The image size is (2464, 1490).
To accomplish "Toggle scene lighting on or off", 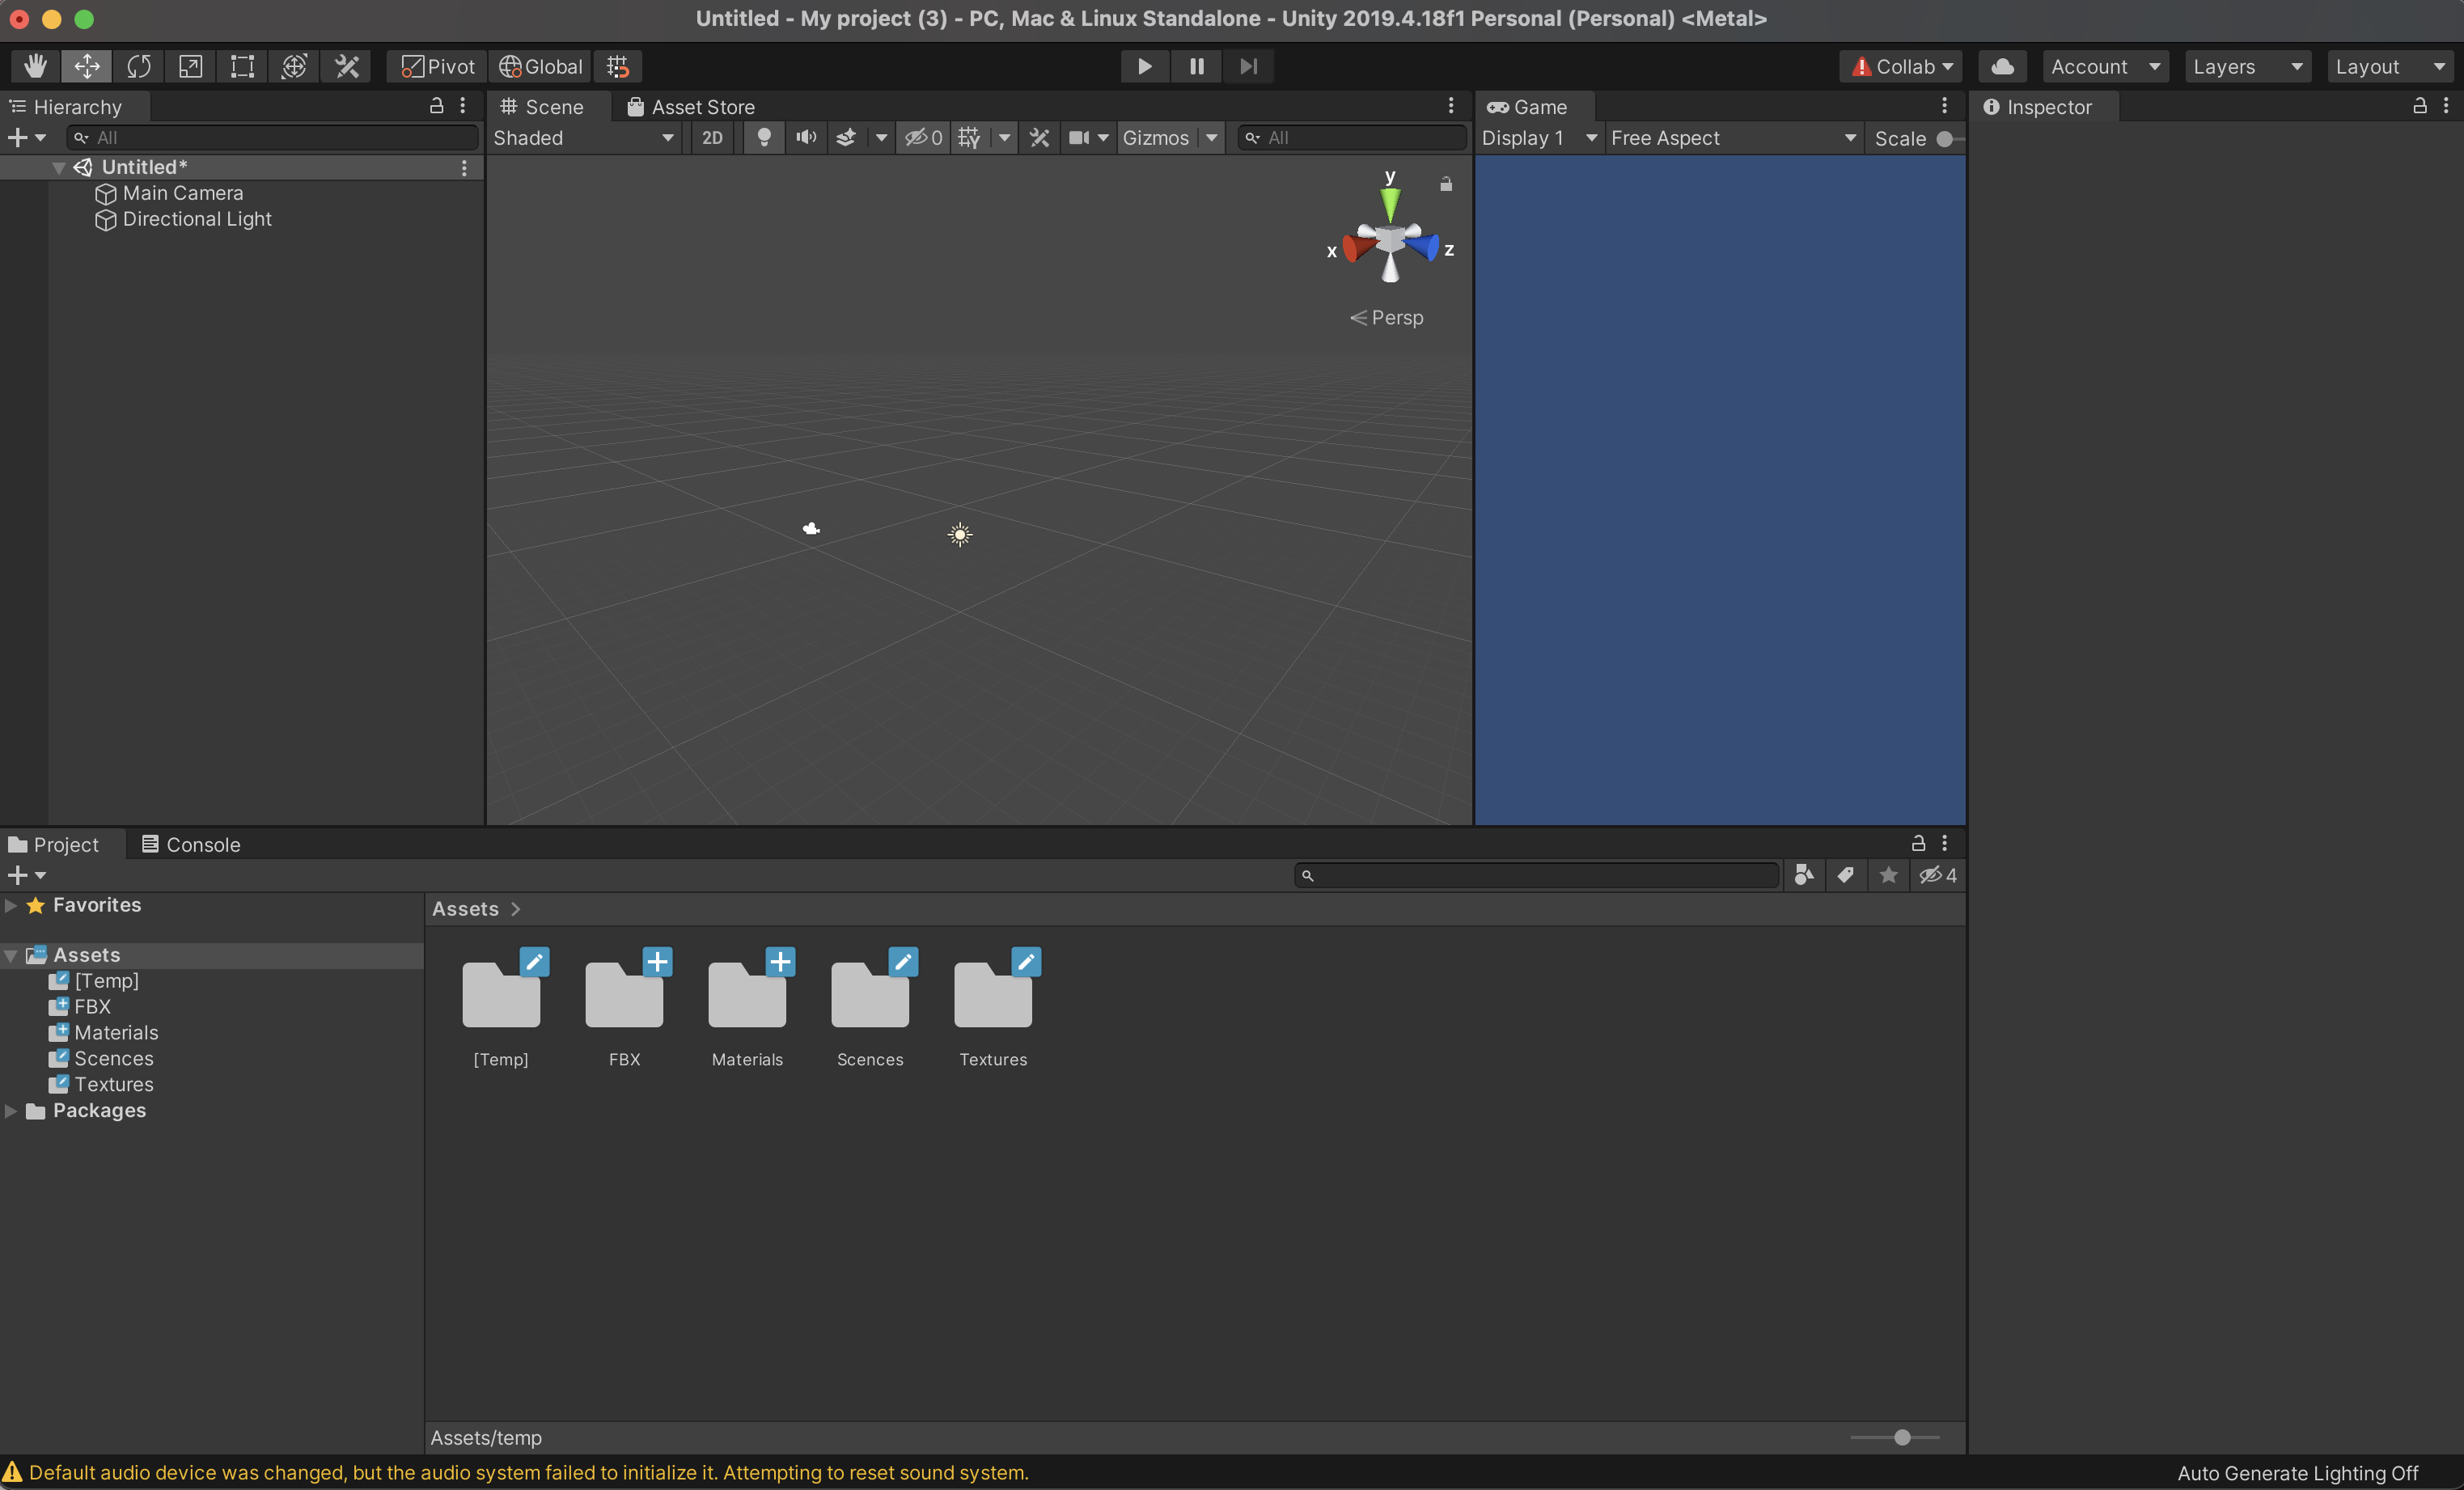I will pos(763,138).
